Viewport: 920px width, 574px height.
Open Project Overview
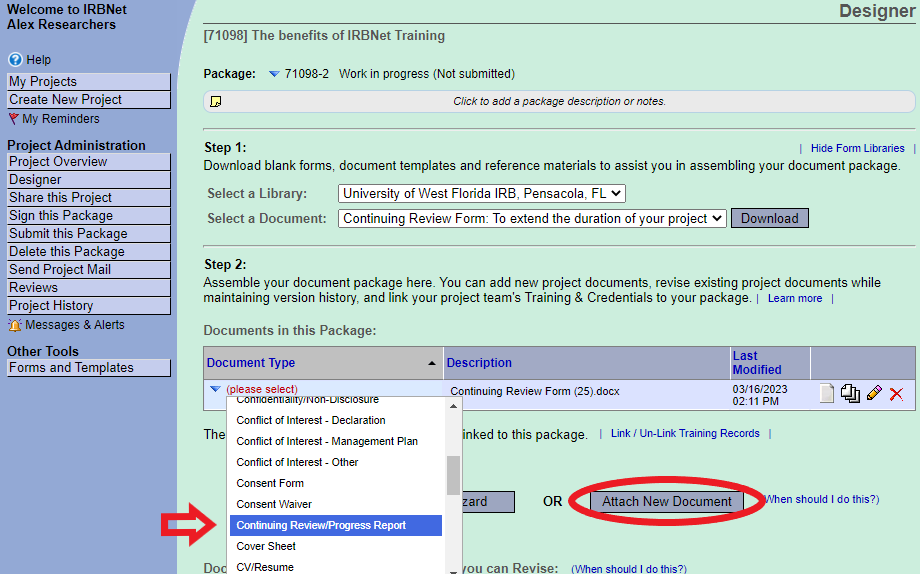click(89, 162)
